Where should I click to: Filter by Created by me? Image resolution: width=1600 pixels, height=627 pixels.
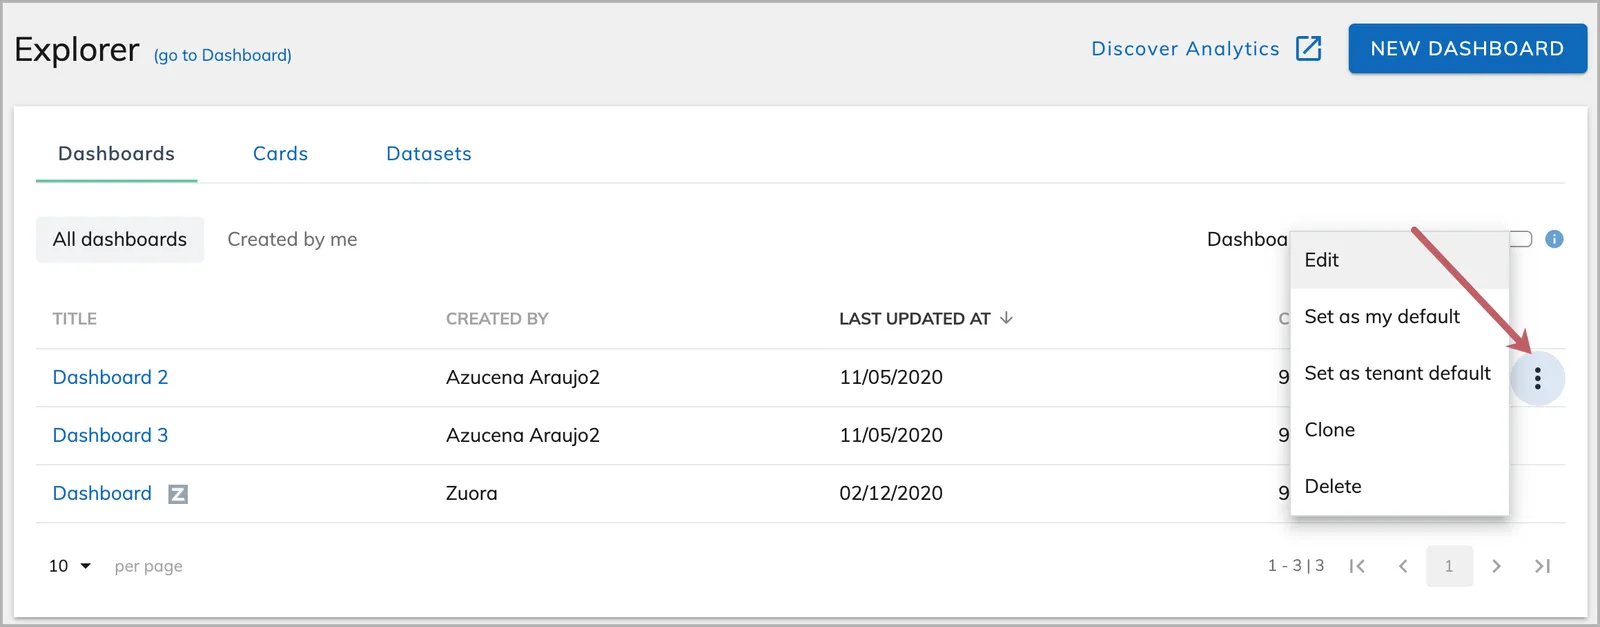pos(292,240)
